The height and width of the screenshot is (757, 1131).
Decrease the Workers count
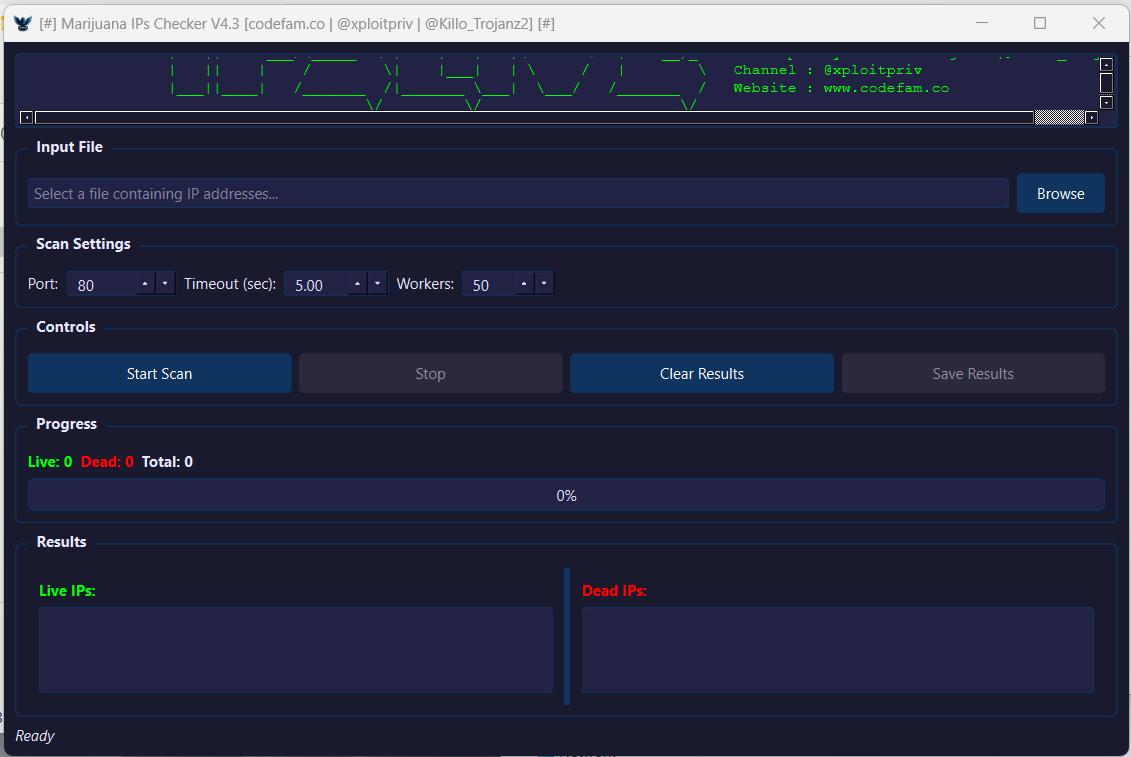[x=544, y=284]
